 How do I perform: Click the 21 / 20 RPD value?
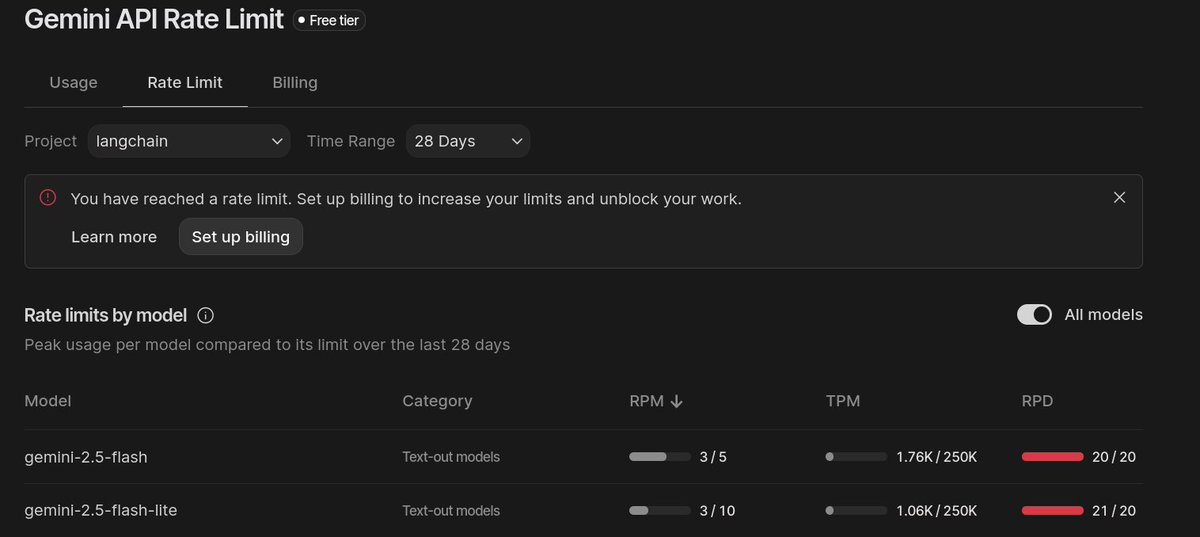(x=1114, y=510)
